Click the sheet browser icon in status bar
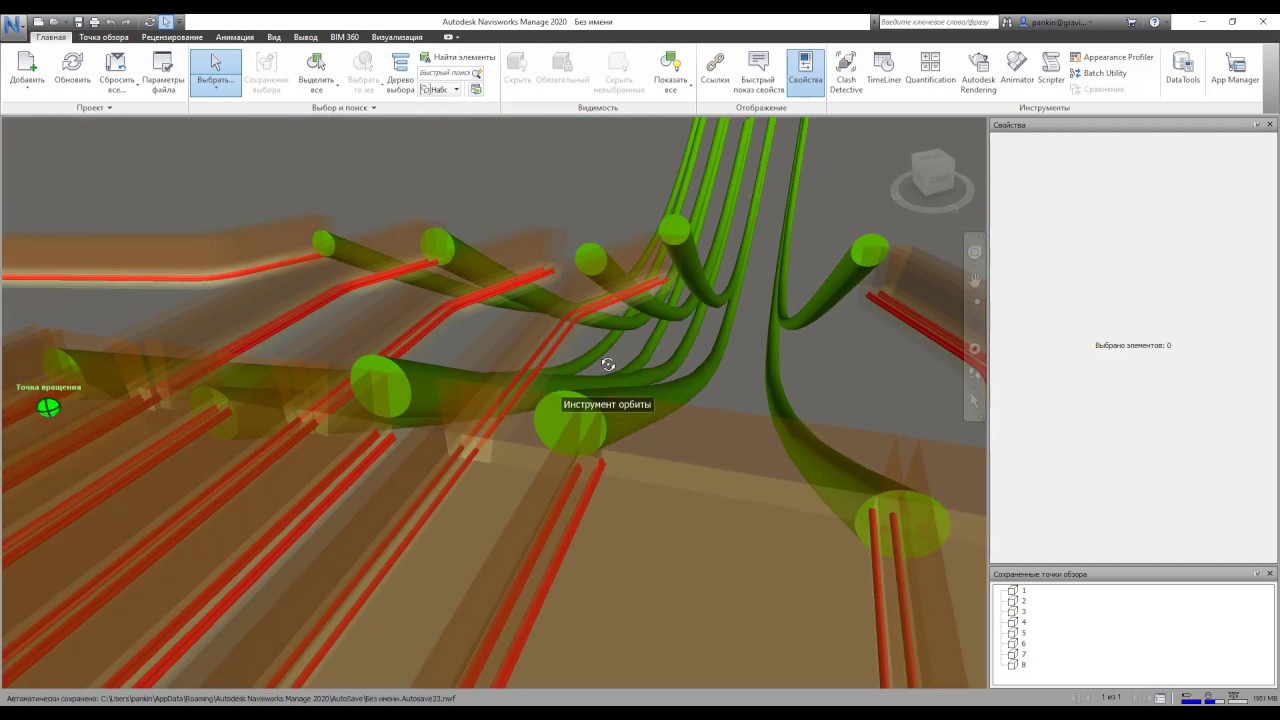Screen dimensions: 1280x720 click(x=1160, y=698)
